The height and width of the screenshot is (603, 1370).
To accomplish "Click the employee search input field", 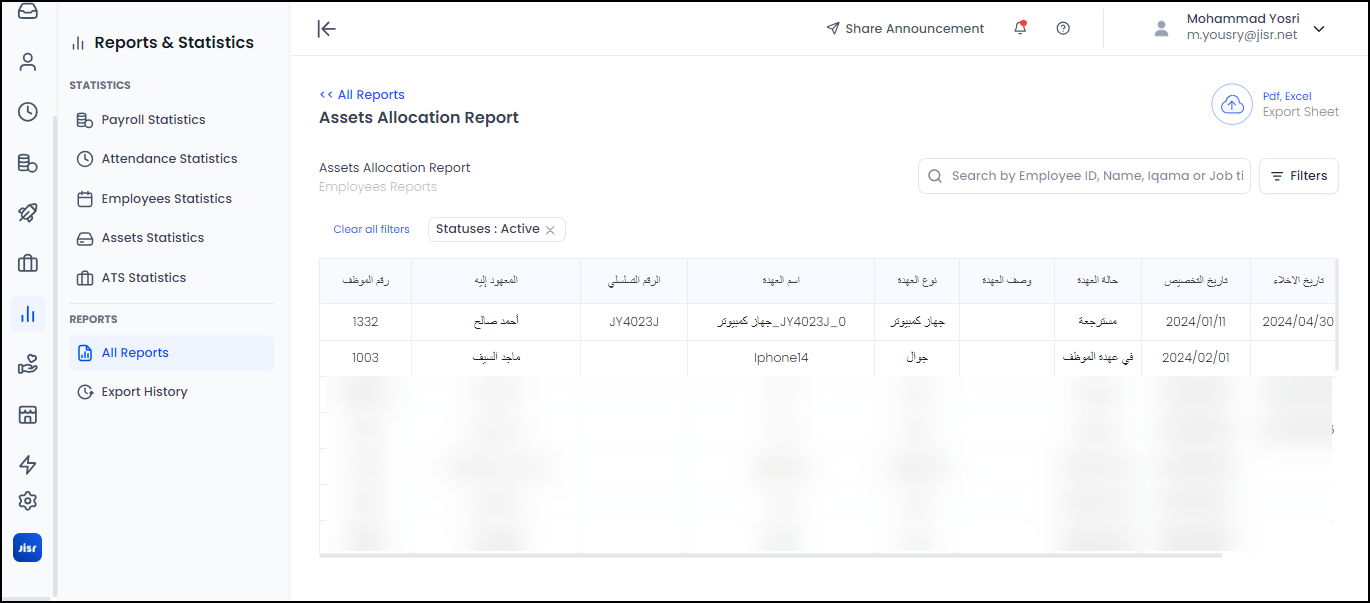I will coord(1084,175).
